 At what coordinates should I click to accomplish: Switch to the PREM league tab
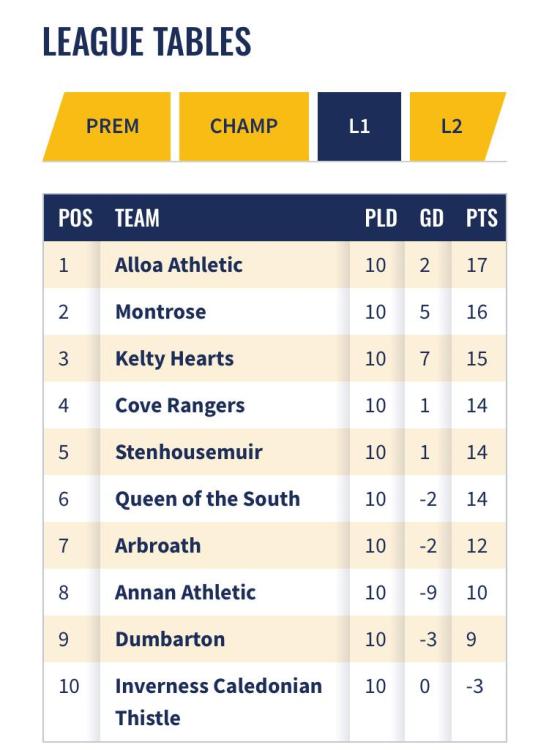pos(107,126)
